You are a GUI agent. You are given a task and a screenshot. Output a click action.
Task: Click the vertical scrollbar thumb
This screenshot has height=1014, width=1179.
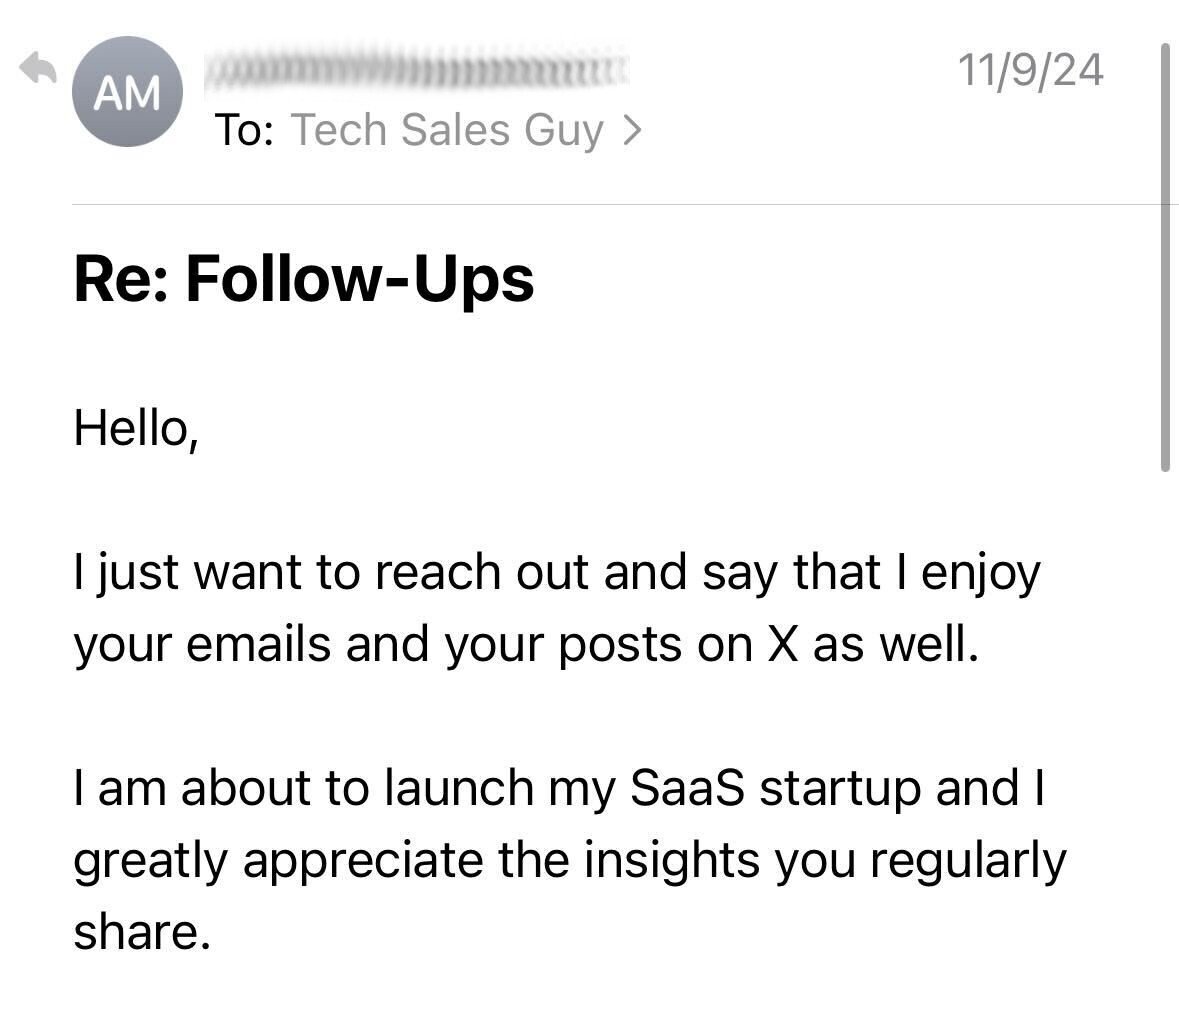click(x=1165, y=257)
